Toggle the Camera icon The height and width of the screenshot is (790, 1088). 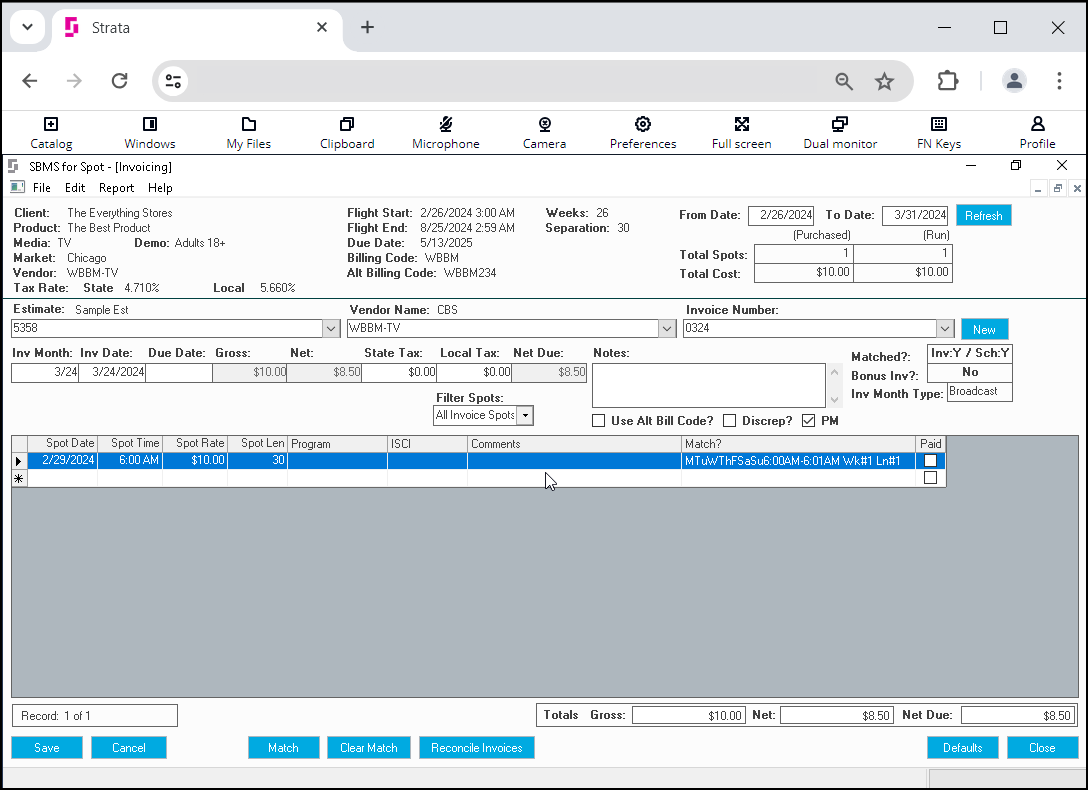point(544,132)
